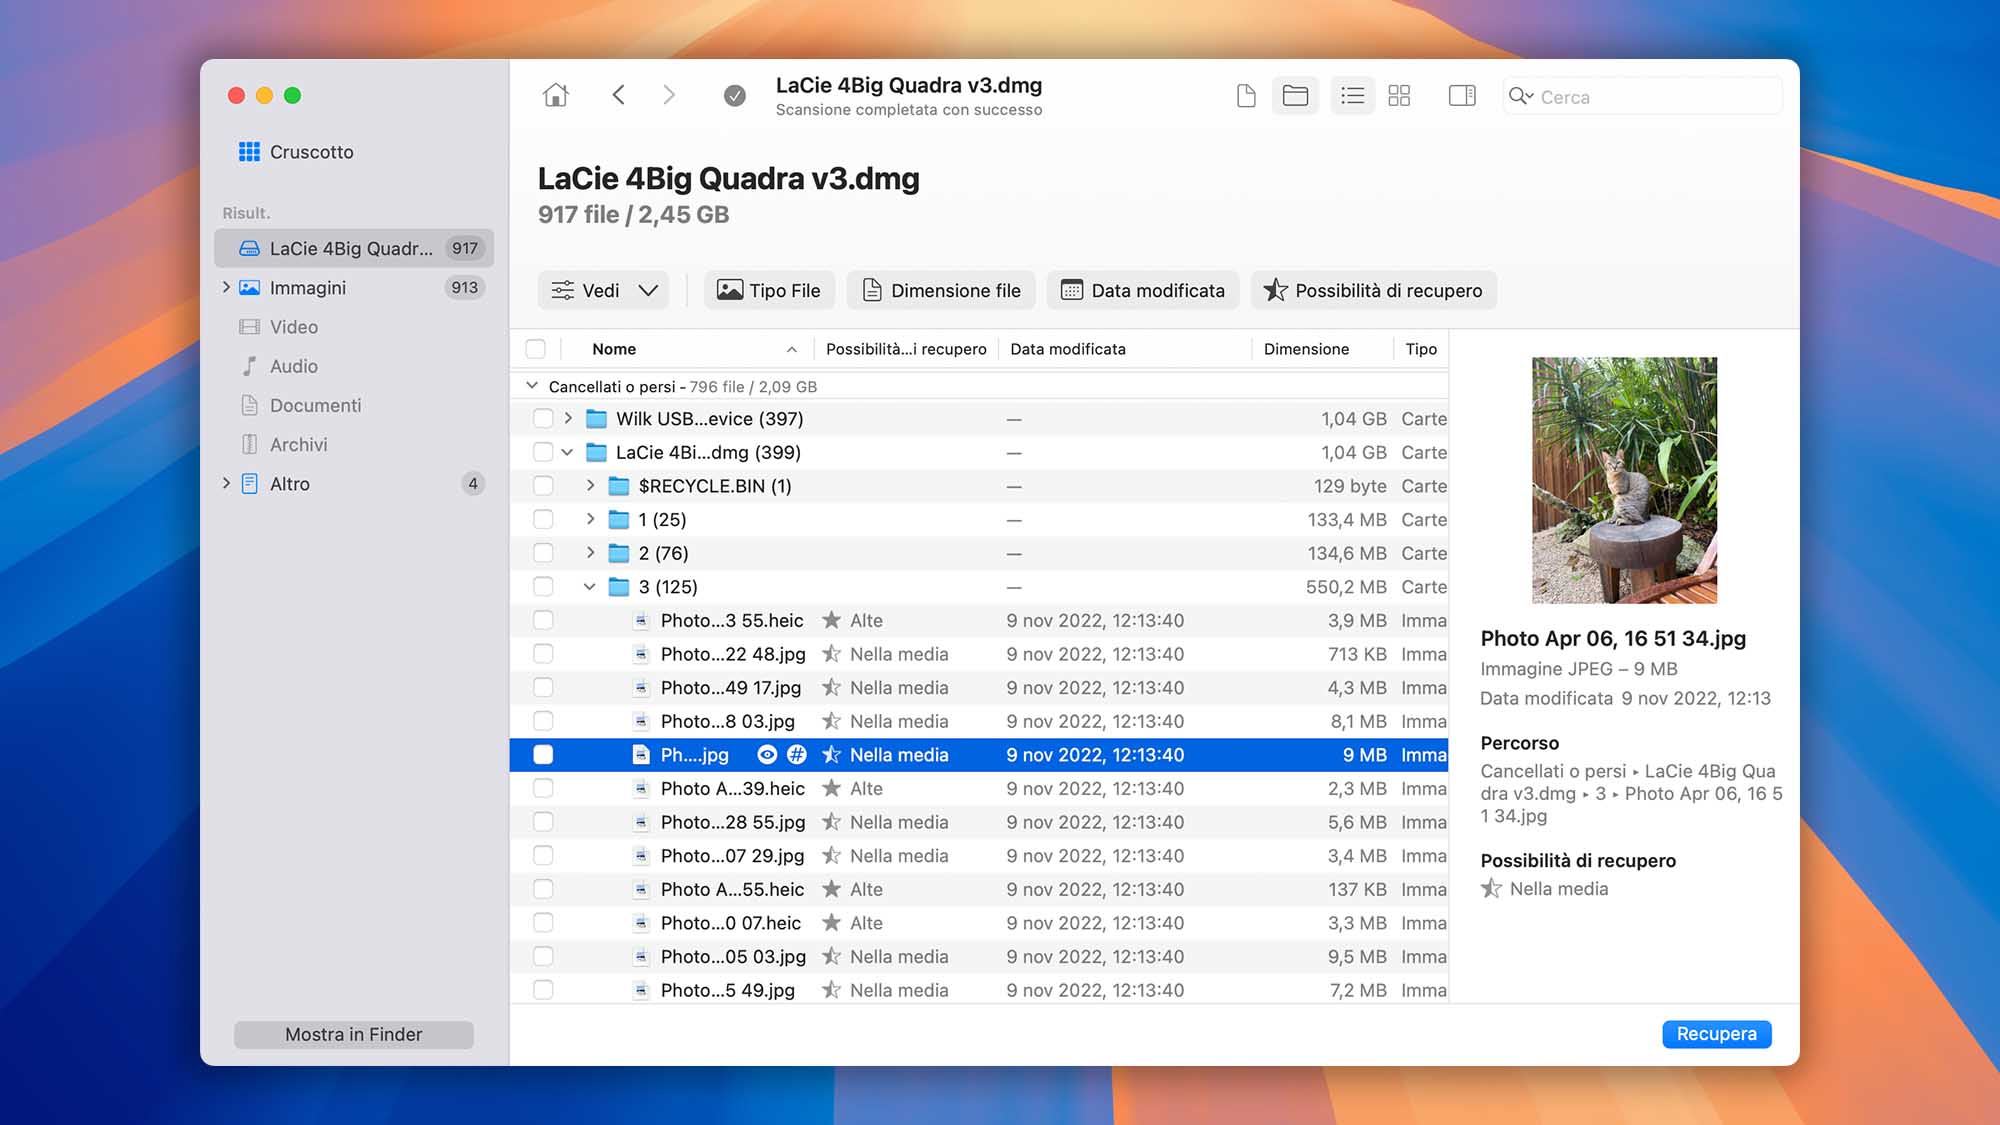
Task: Check the Wilk USB...evice (397) checkbox
Action: [543, 419]
